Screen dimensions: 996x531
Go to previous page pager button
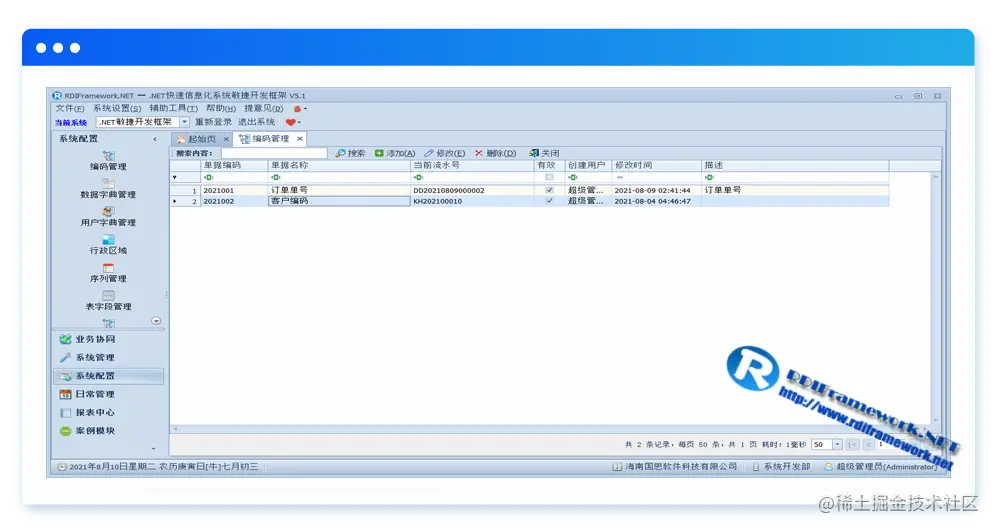pyautogui.click(x=868, y=445)
